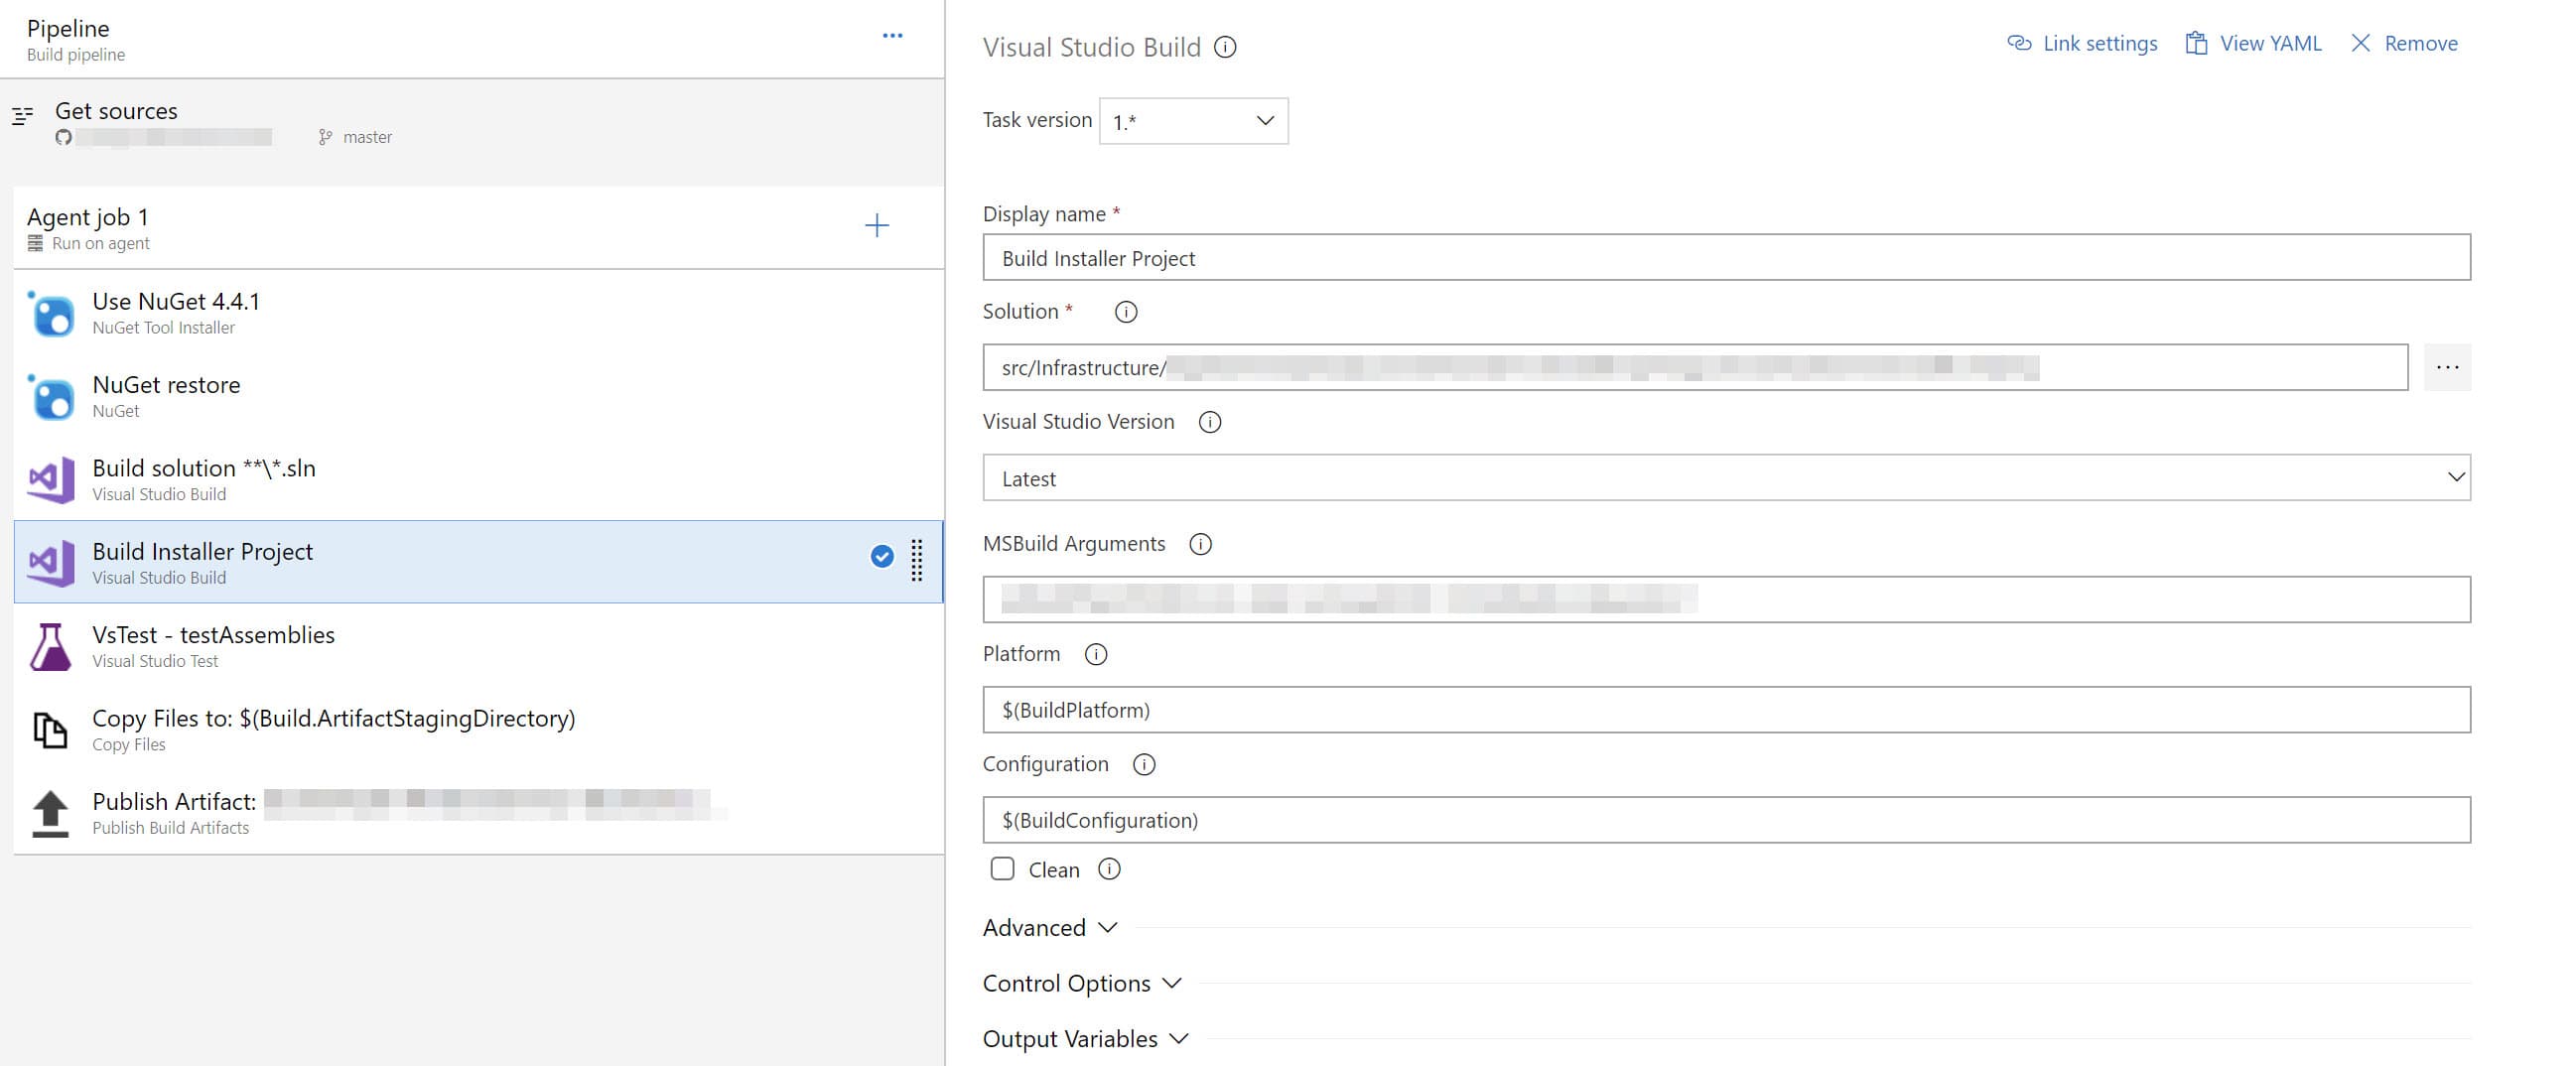Select the Copy Files to ArtifactStagingDirectory task

click(x=479, y=730)
